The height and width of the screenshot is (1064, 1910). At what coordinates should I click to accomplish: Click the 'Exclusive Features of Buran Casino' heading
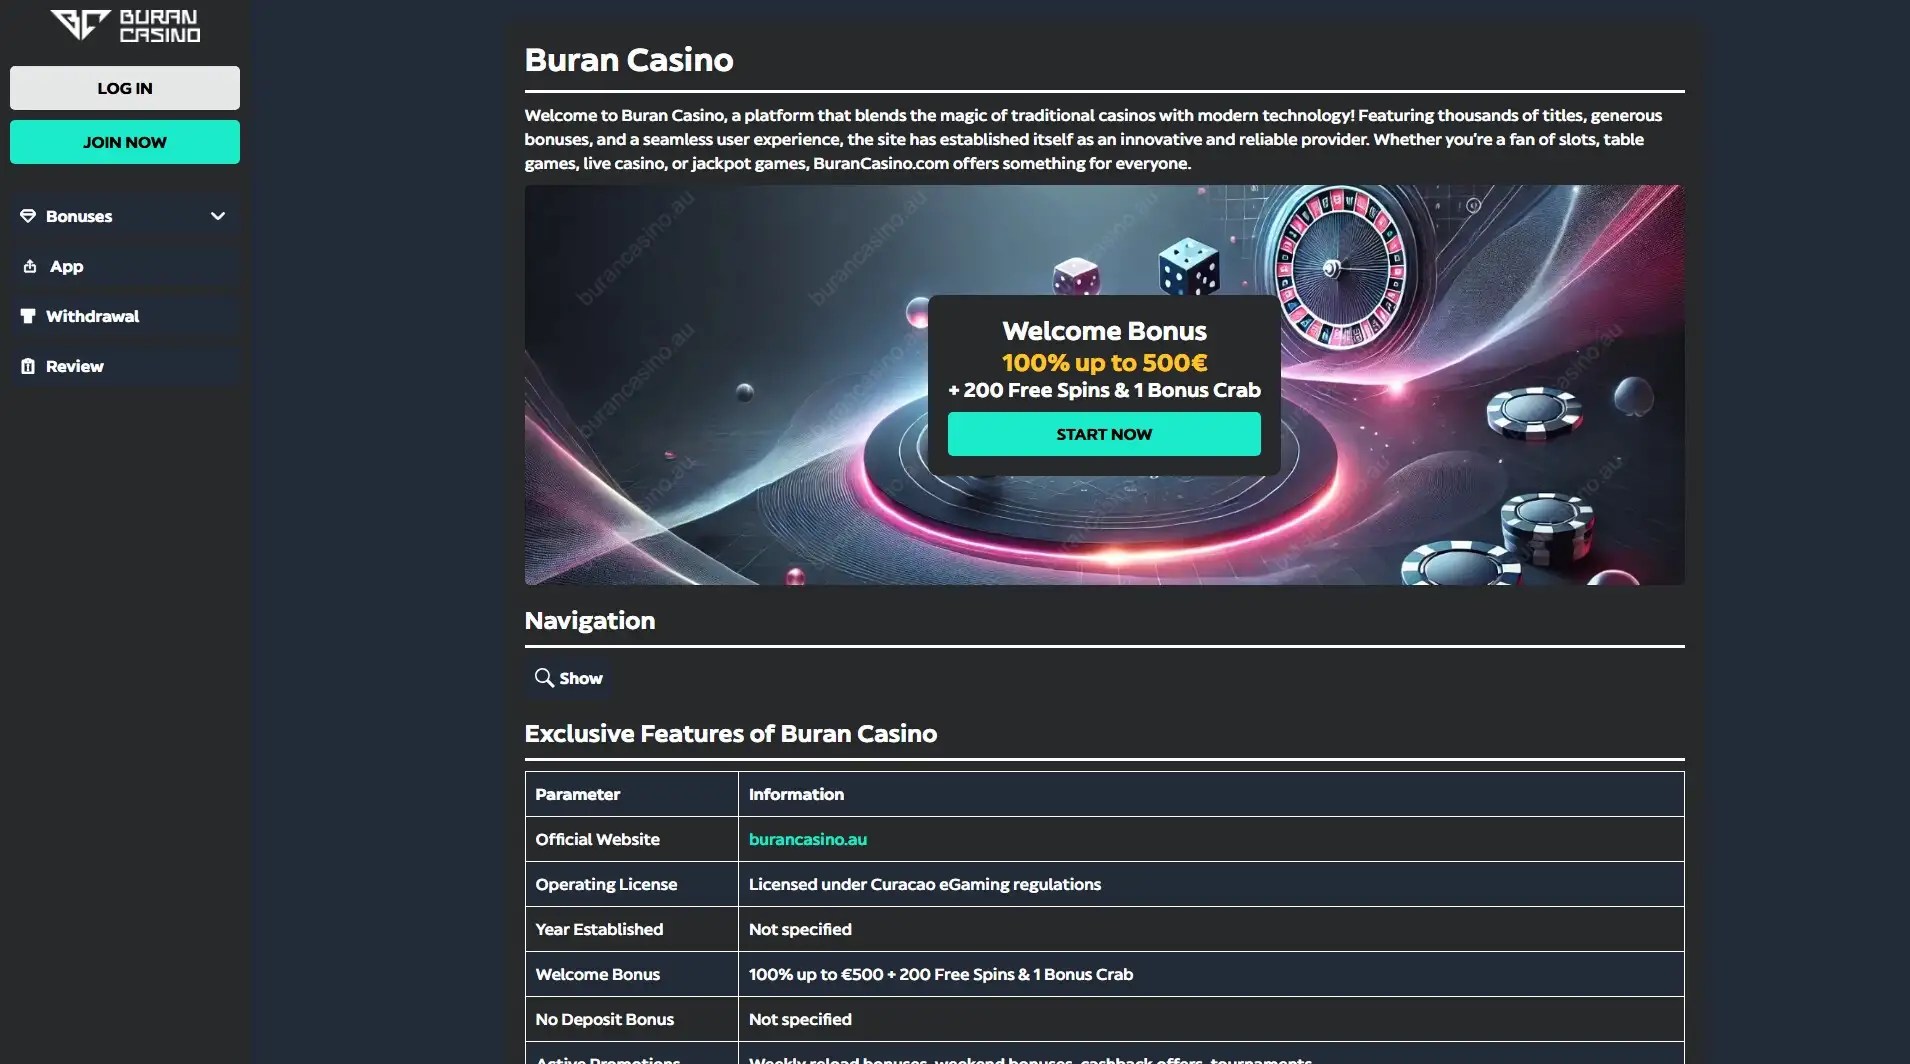pos(731,733)
